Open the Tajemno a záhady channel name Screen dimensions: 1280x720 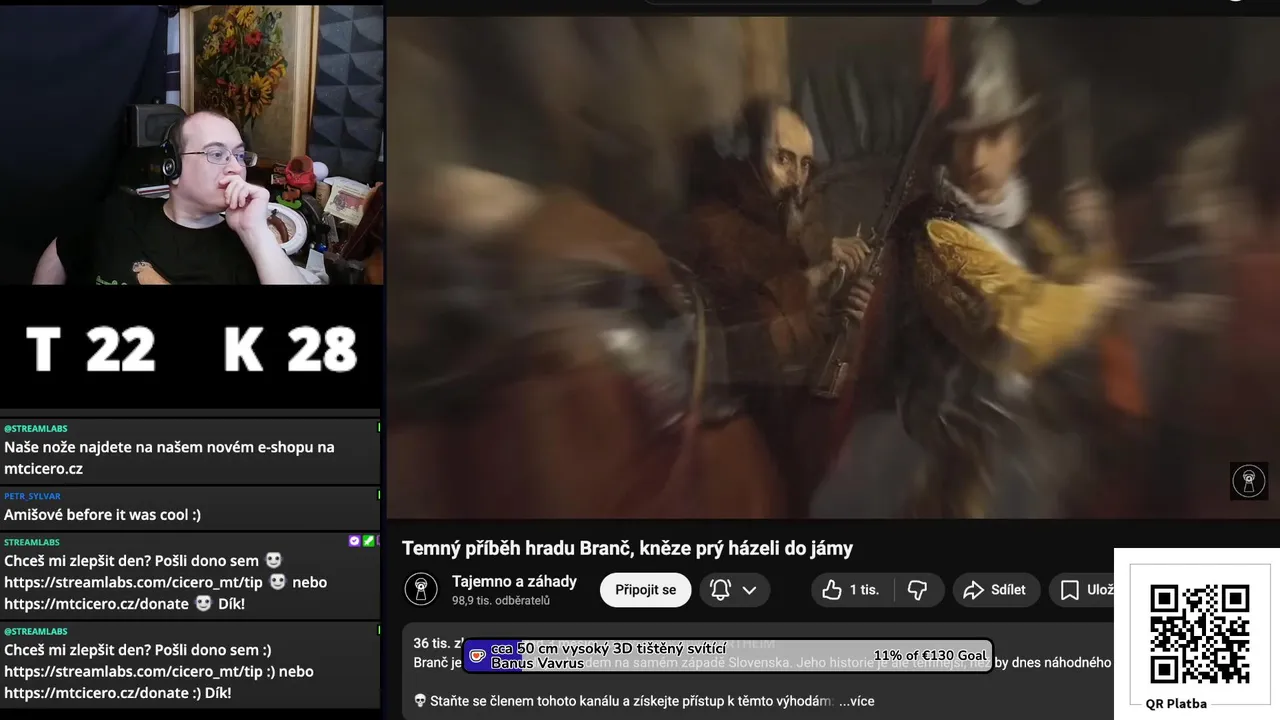514,581
